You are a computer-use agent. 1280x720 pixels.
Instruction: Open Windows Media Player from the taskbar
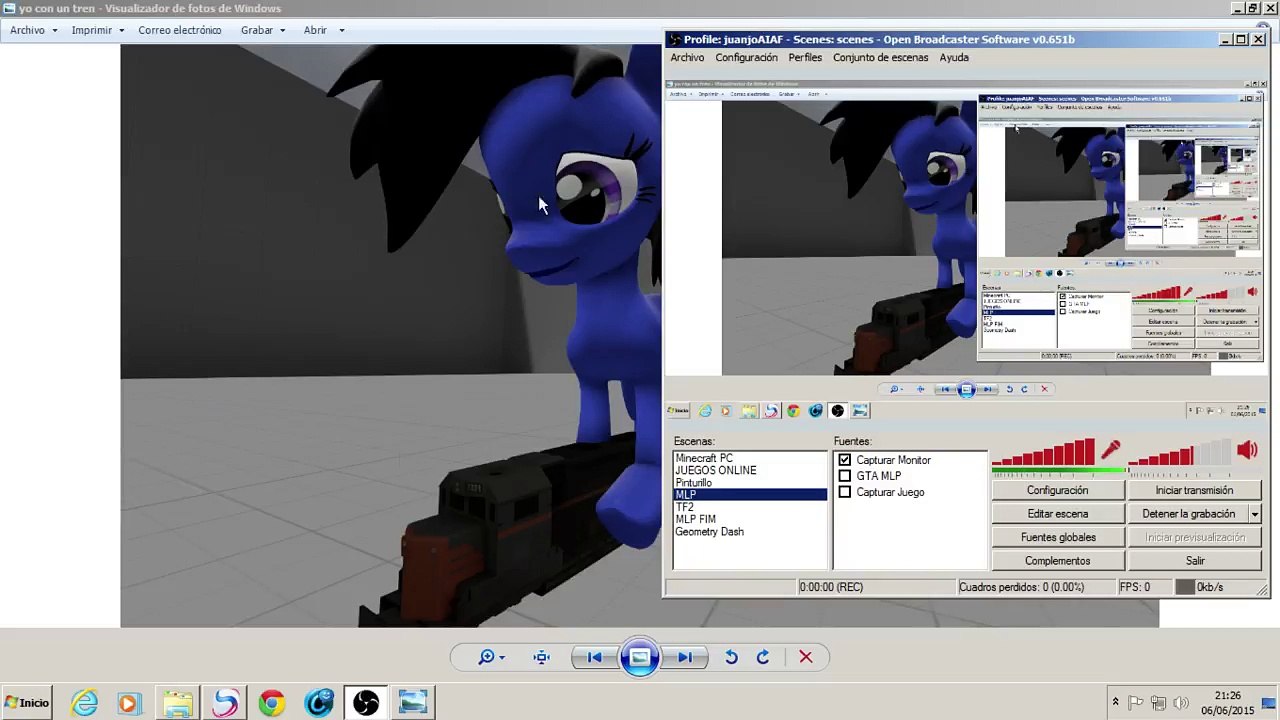point(128,704)
